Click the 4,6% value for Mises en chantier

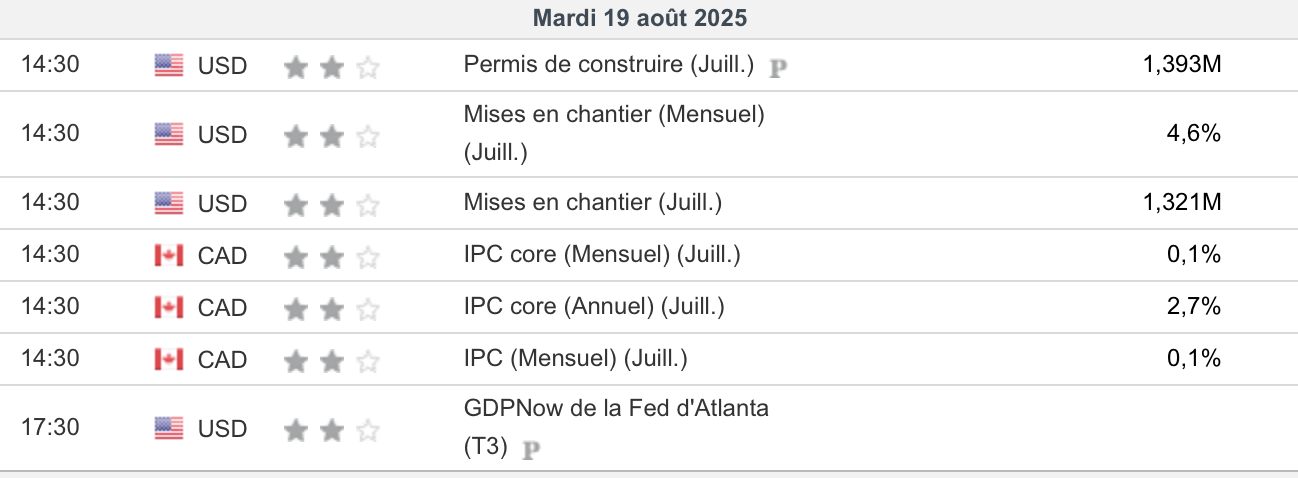(x=1194, y=133)
